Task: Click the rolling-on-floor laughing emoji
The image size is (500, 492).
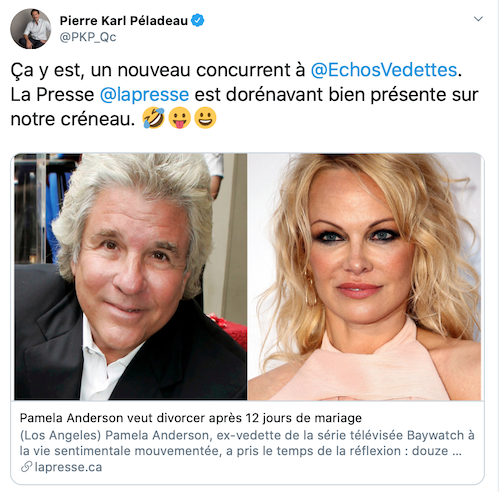Action: [x=154, y=118]
